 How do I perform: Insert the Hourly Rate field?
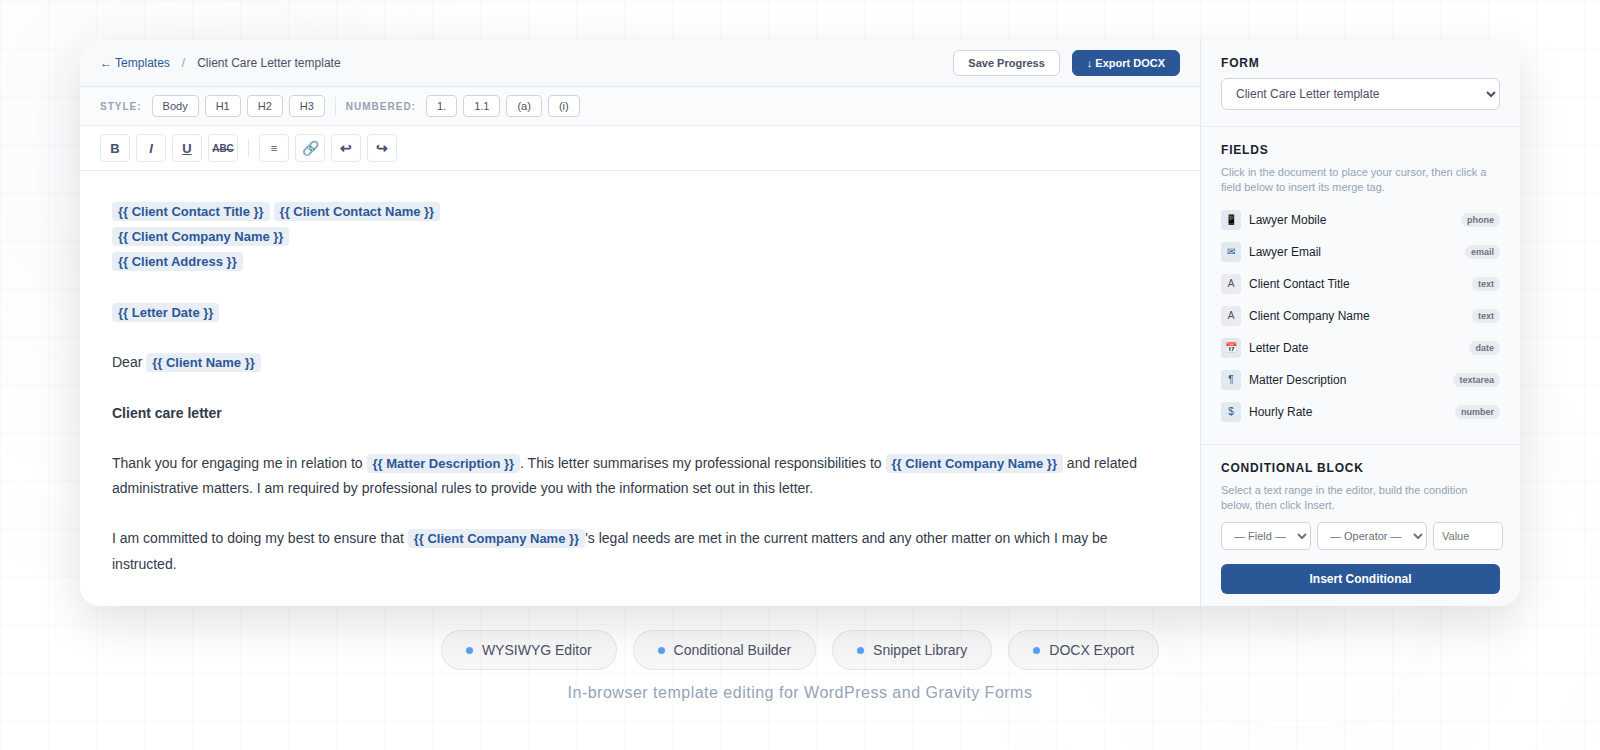point(1360,412)
